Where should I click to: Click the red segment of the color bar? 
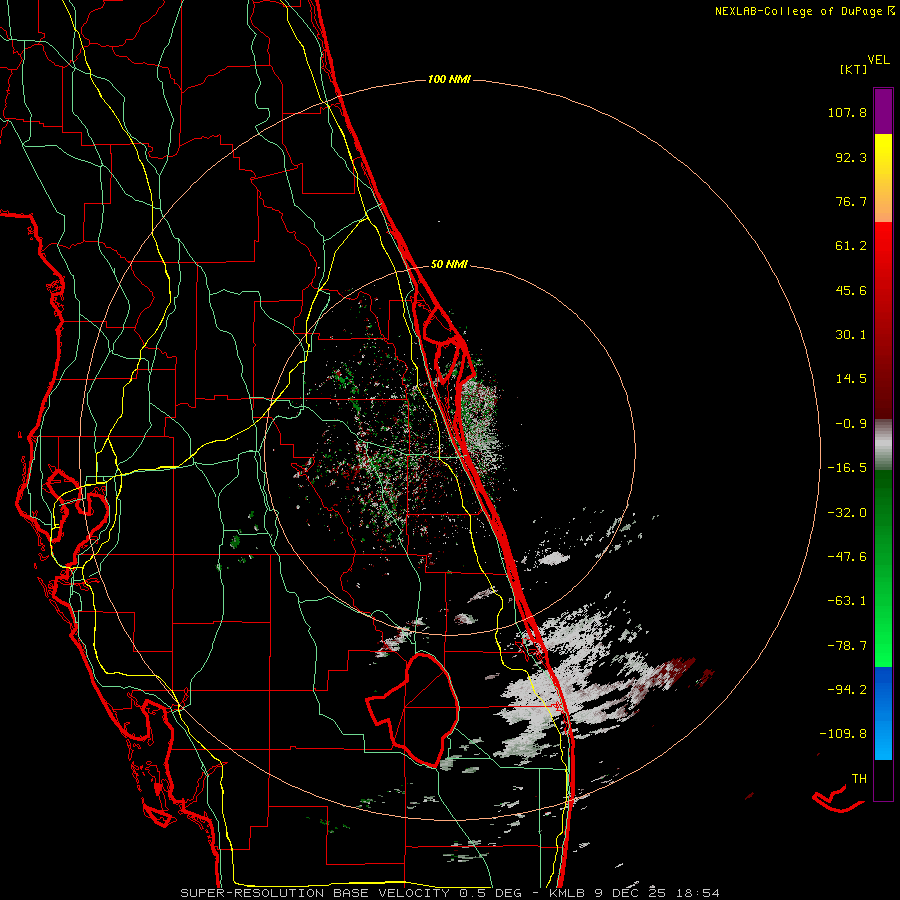click(883, 320)
